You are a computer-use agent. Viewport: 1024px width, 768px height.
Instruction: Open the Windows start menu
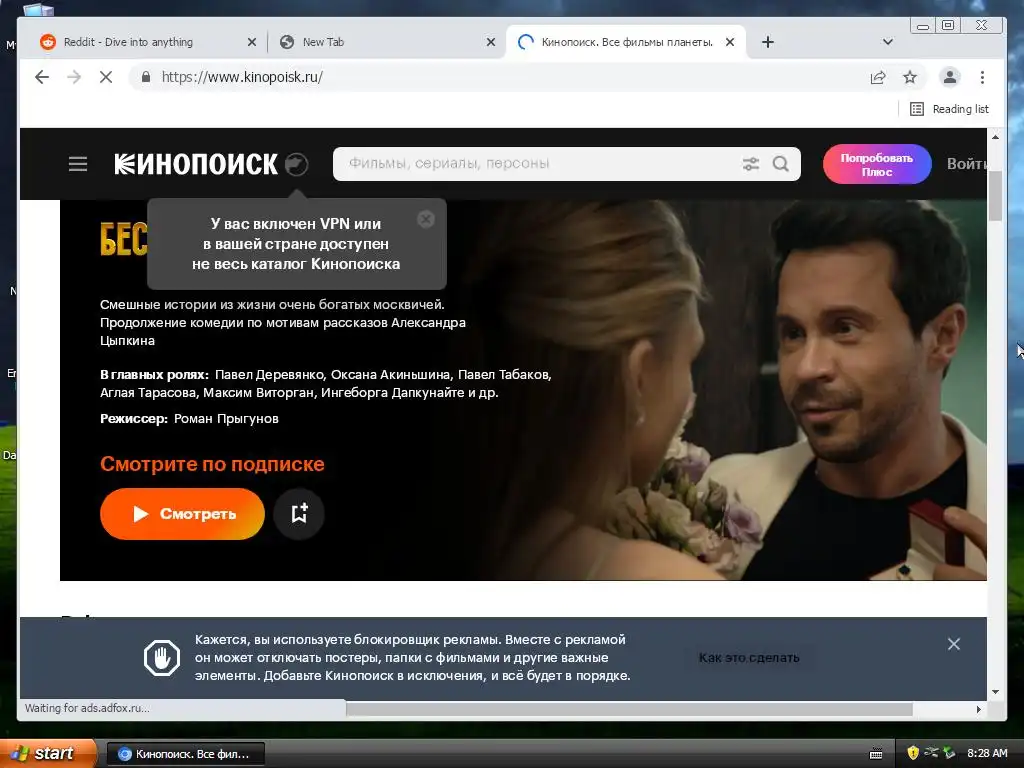coord(47,753)
